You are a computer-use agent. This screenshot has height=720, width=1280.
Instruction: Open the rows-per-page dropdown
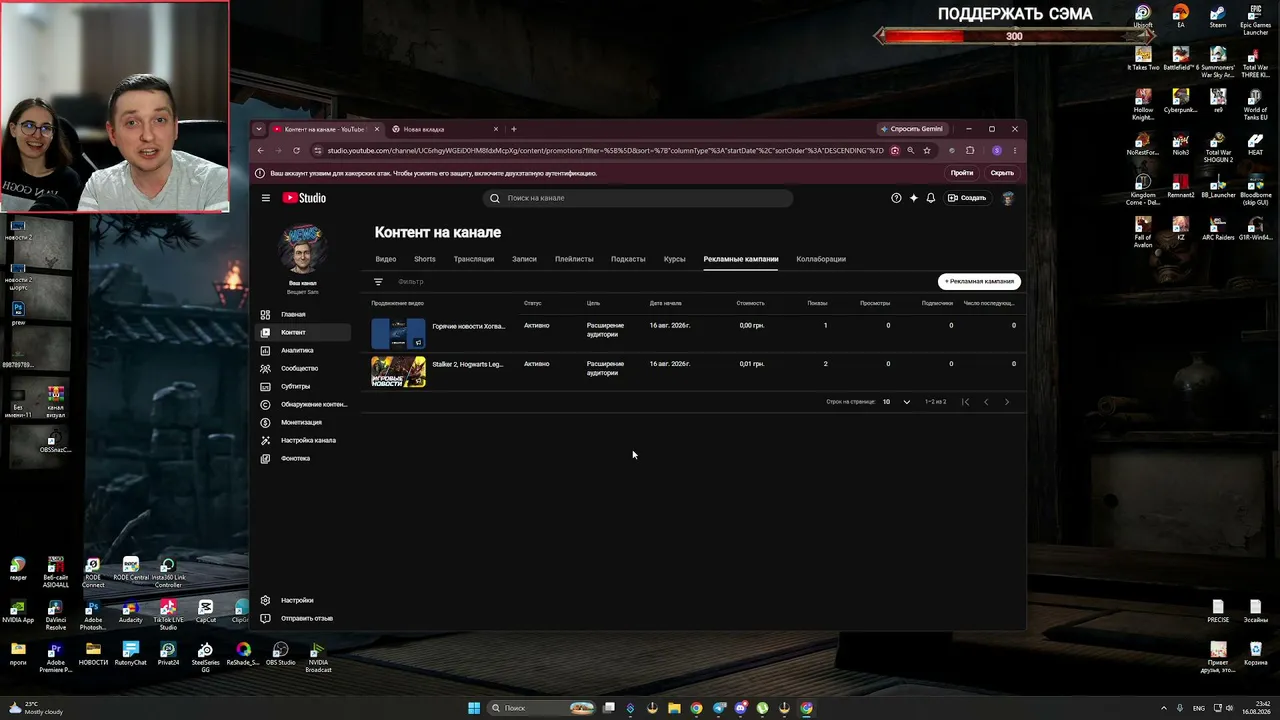coord(897,402)
